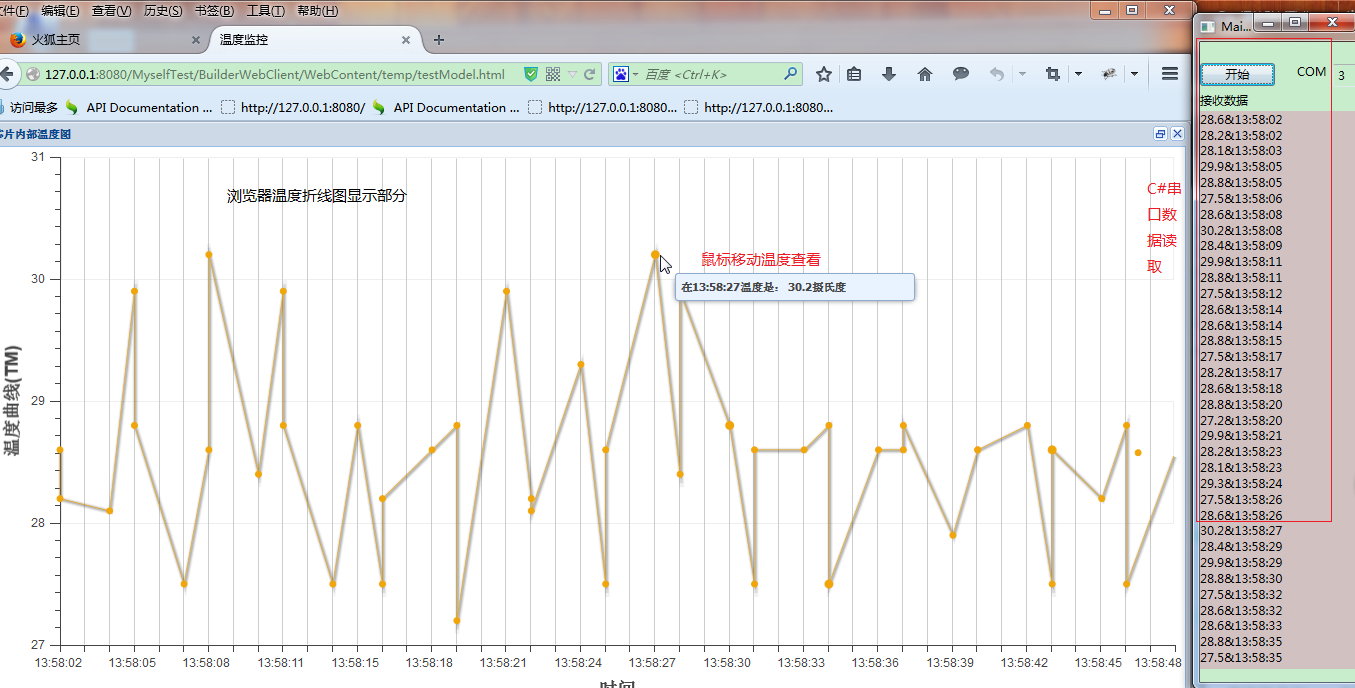Click the Main window title bar app icon
The width and height of the screenshot is (1355, 688).
(x=1208, y=26)
